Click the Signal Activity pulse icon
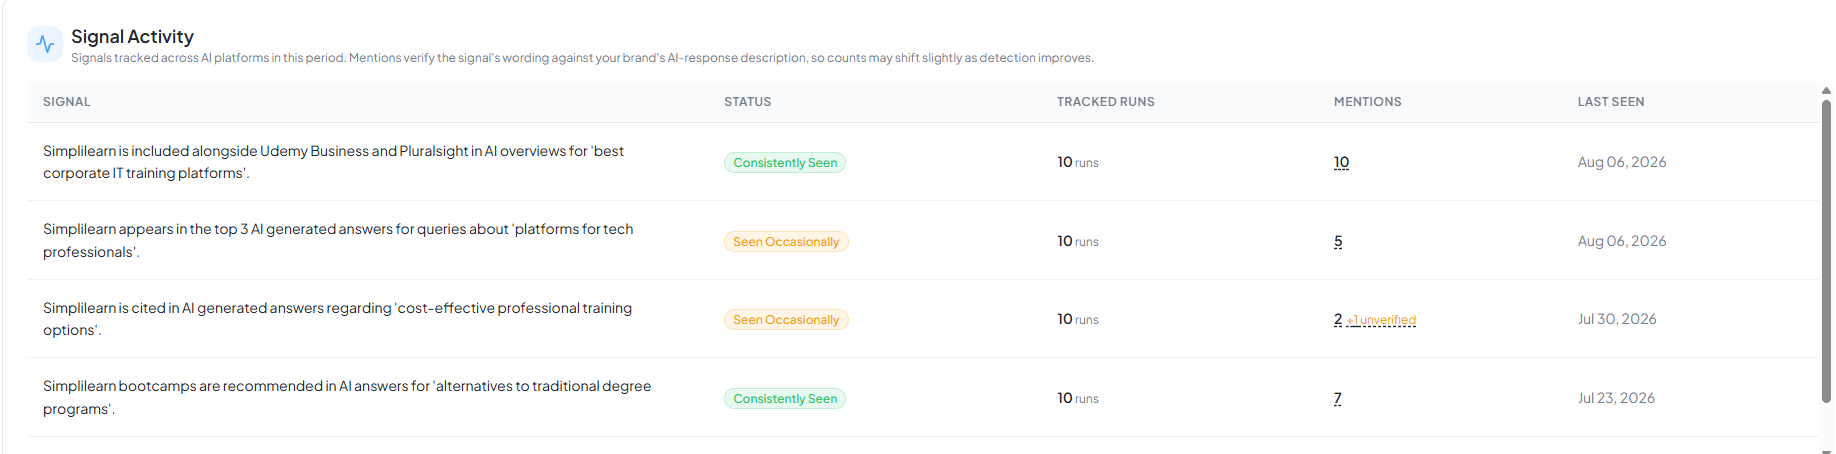The height and width of the screenshot is (454, 1836). [45, 44]
